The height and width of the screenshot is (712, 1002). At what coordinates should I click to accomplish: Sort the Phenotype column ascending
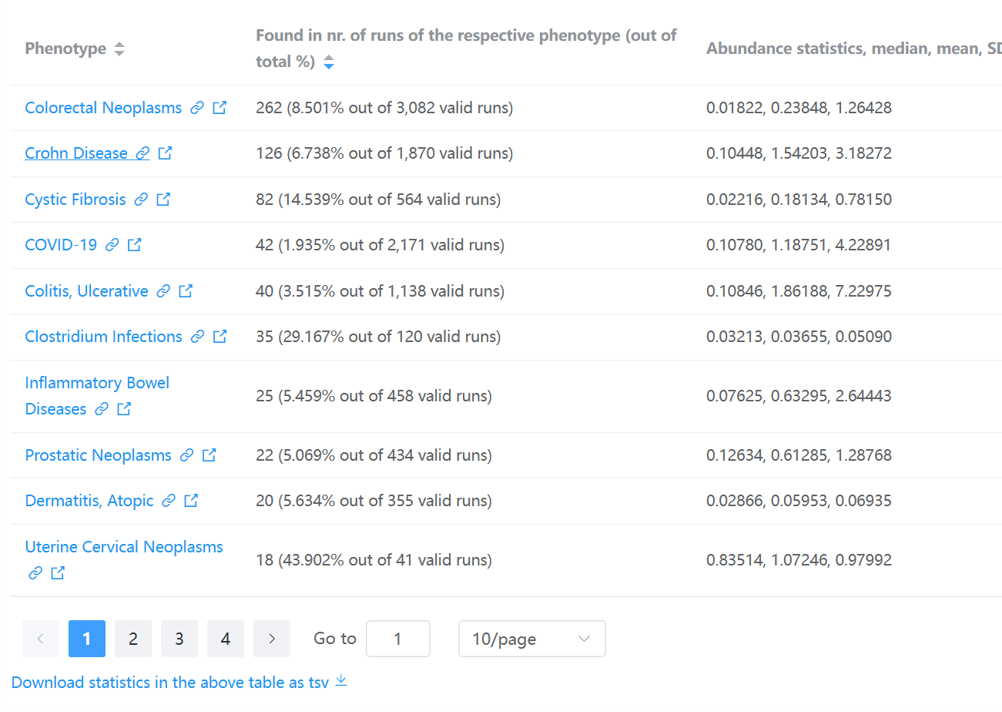coord(118,42)
